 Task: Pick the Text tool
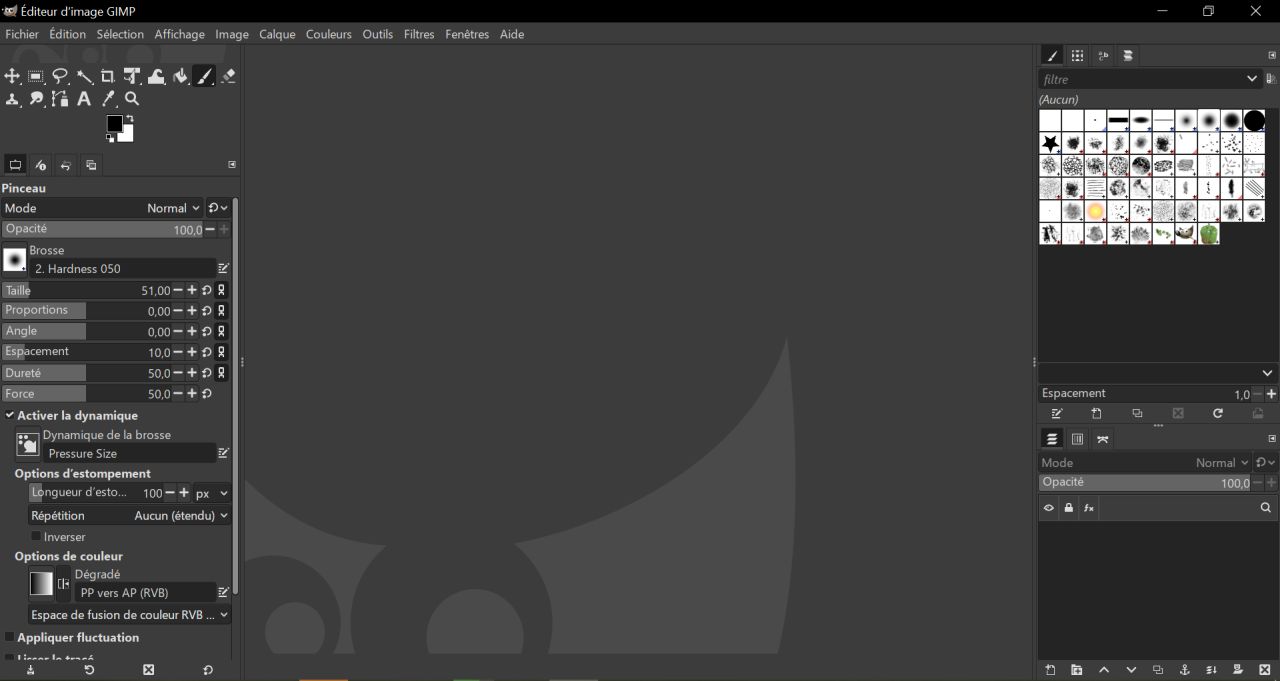[x=84, y=98]
